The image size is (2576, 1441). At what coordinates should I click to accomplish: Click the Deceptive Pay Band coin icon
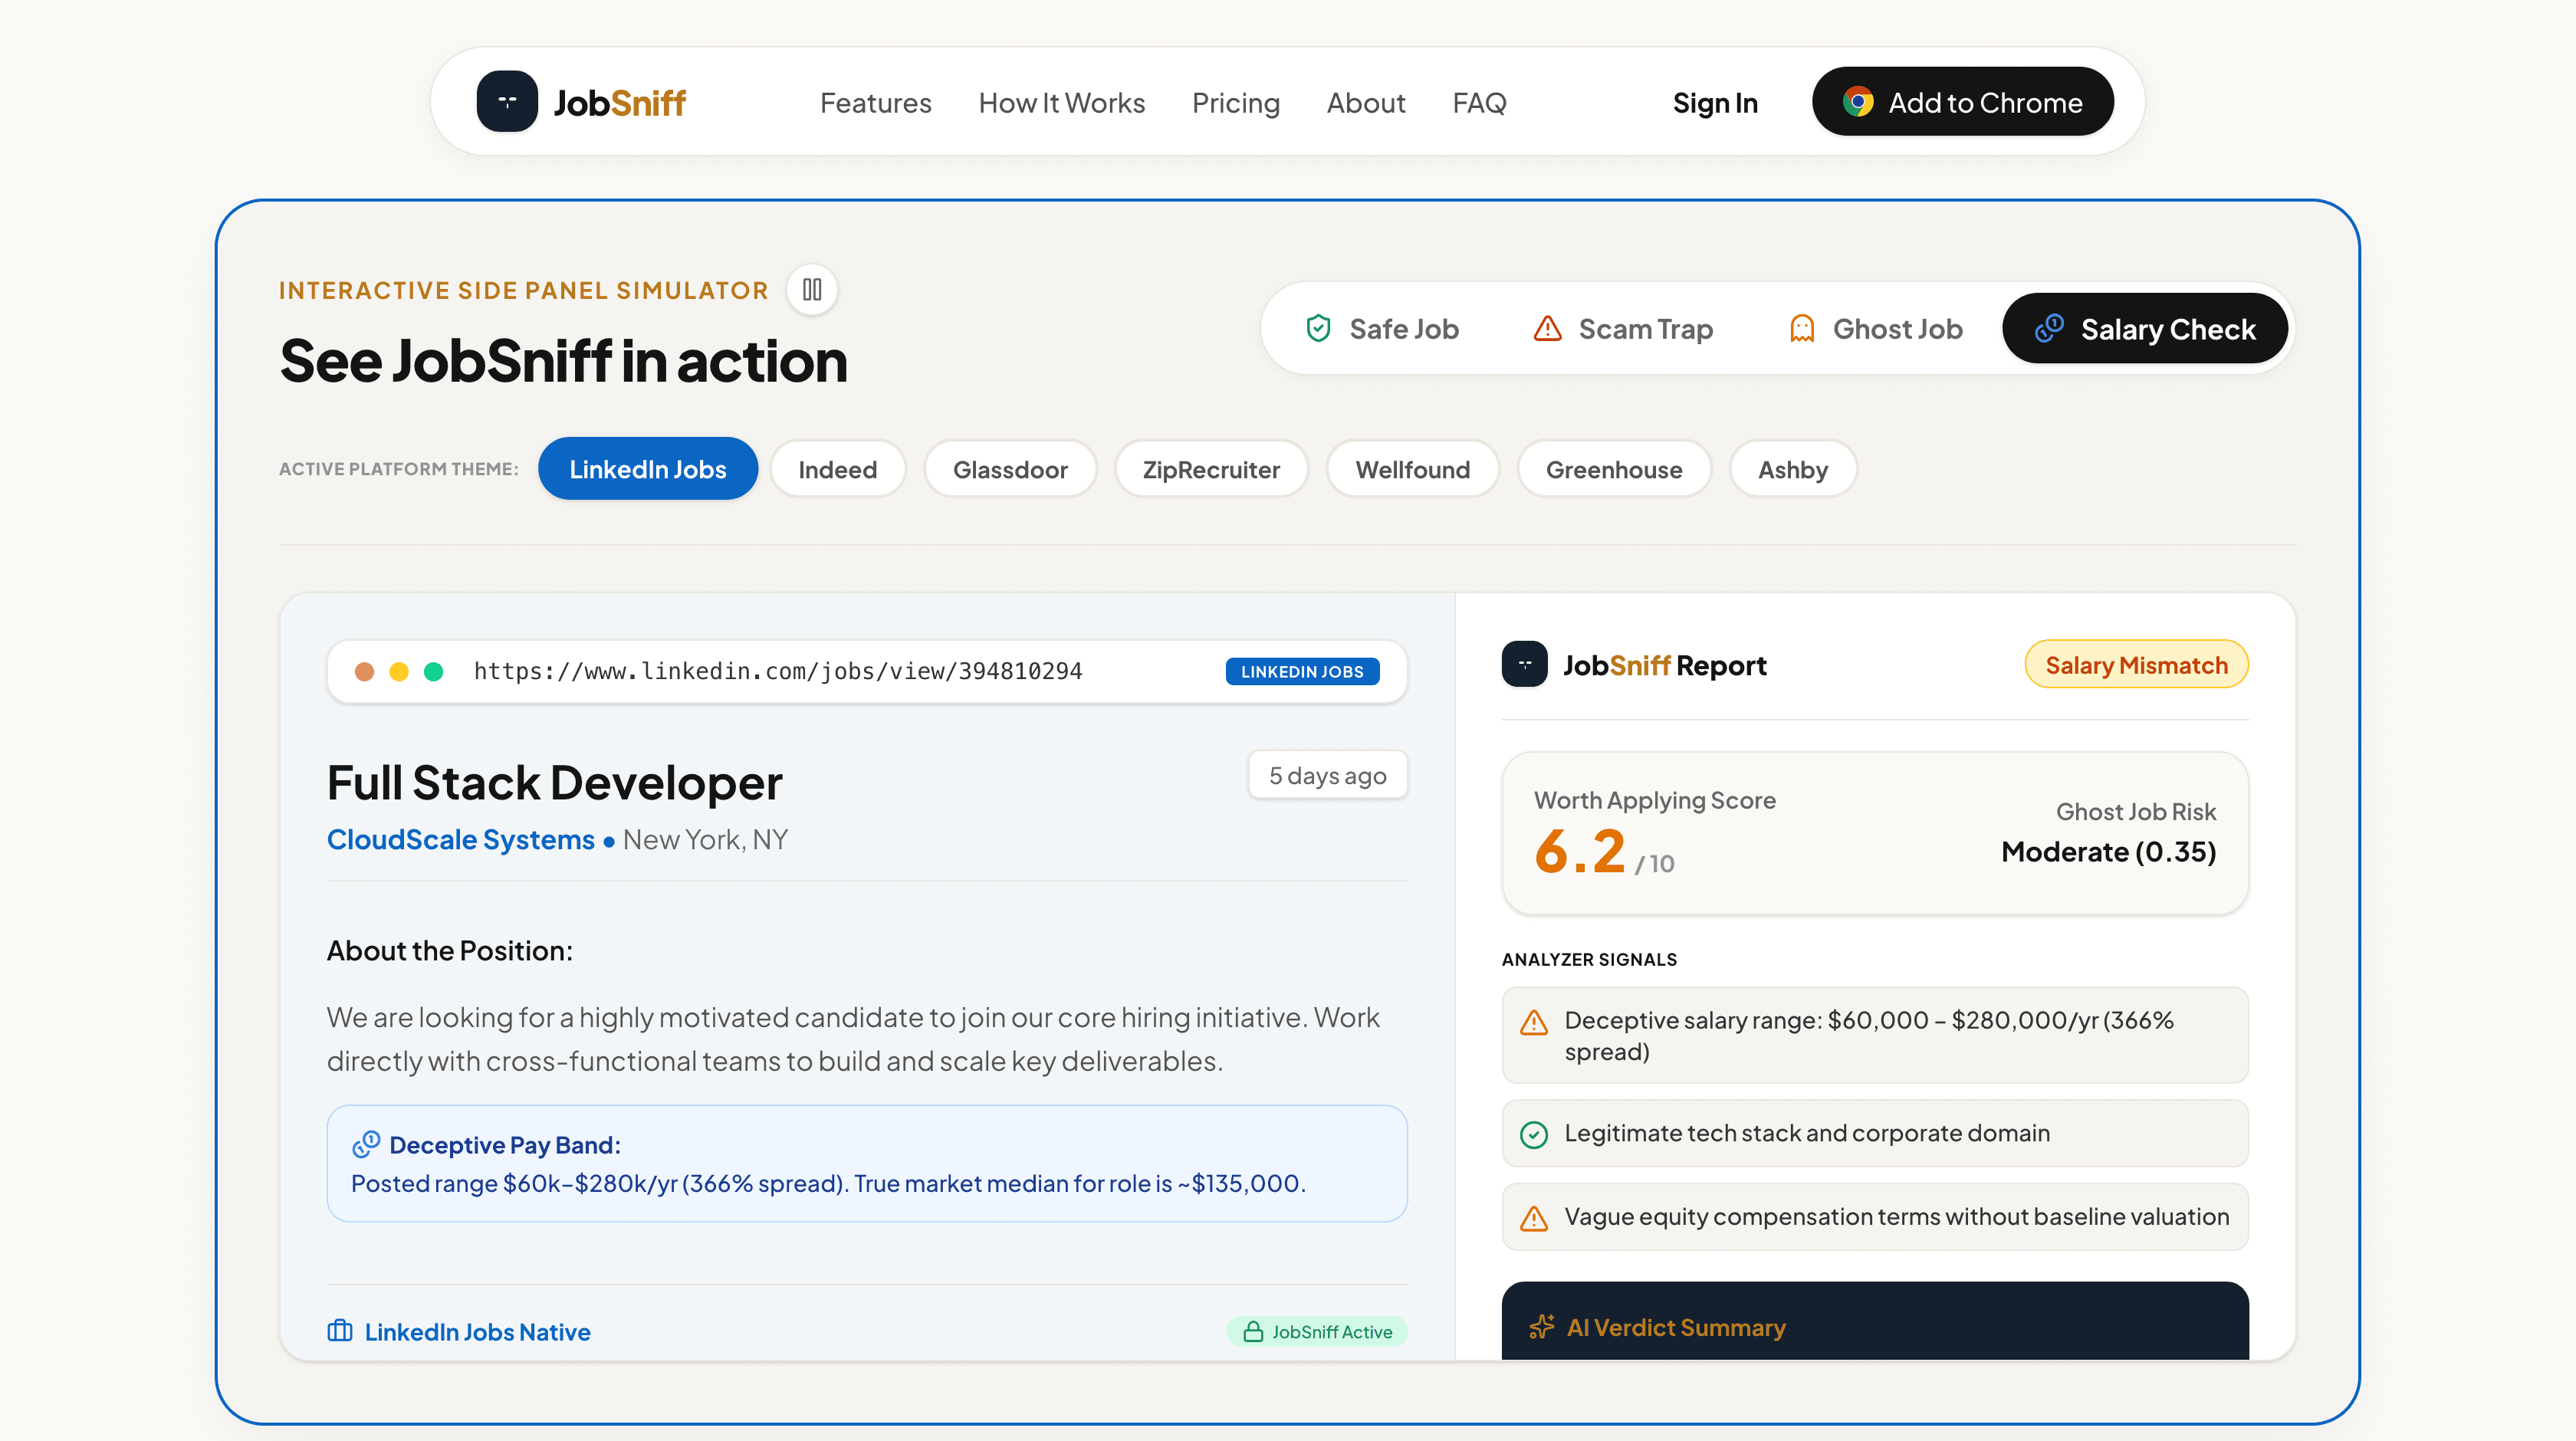[x=366, y=1144]
